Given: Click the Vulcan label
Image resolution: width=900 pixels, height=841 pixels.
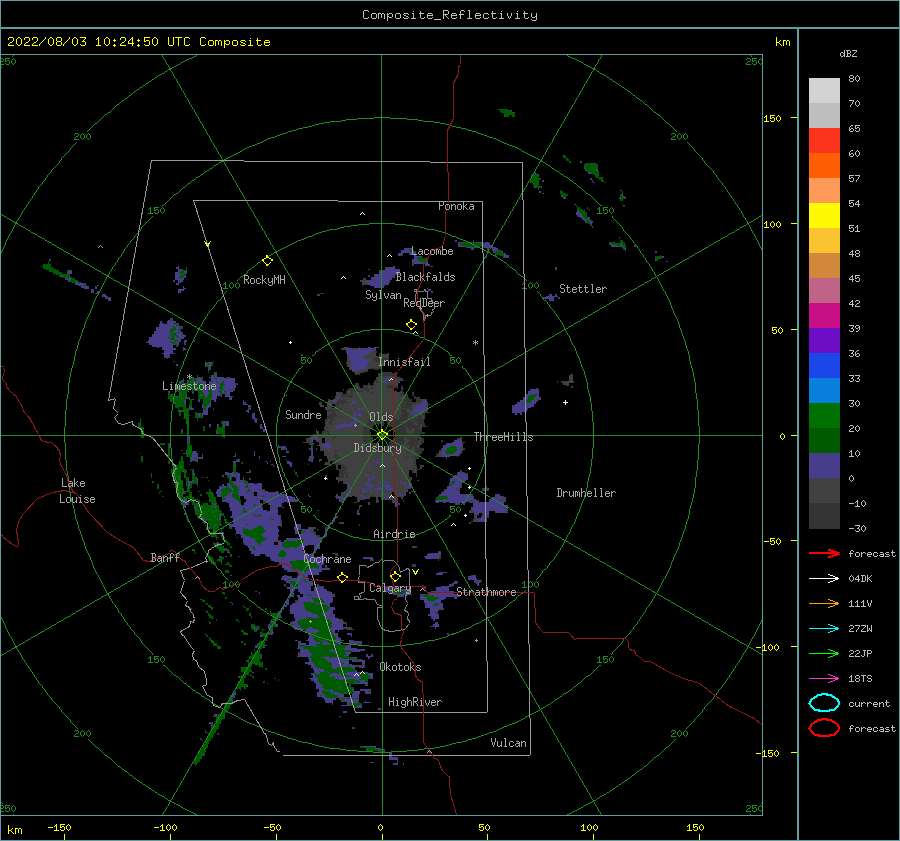Looking at the screenshot, I should (508, 743).
